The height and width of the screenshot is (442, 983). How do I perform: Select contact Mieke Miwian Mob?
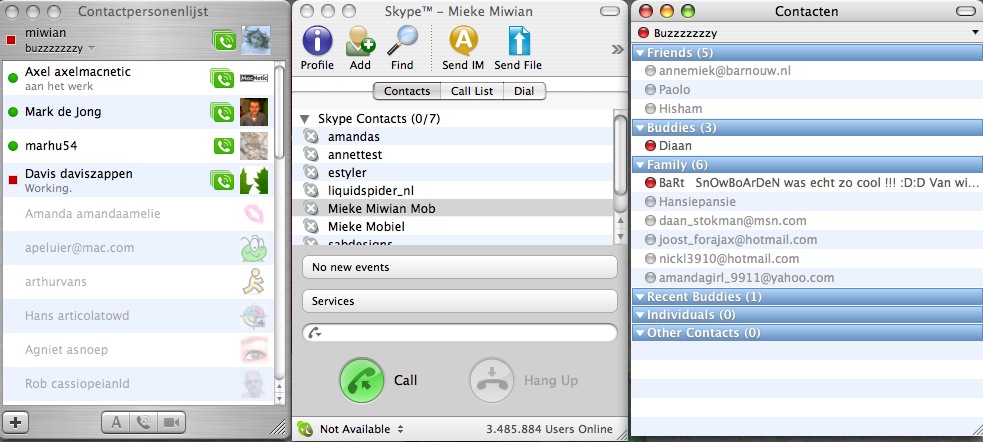(452, 208)
